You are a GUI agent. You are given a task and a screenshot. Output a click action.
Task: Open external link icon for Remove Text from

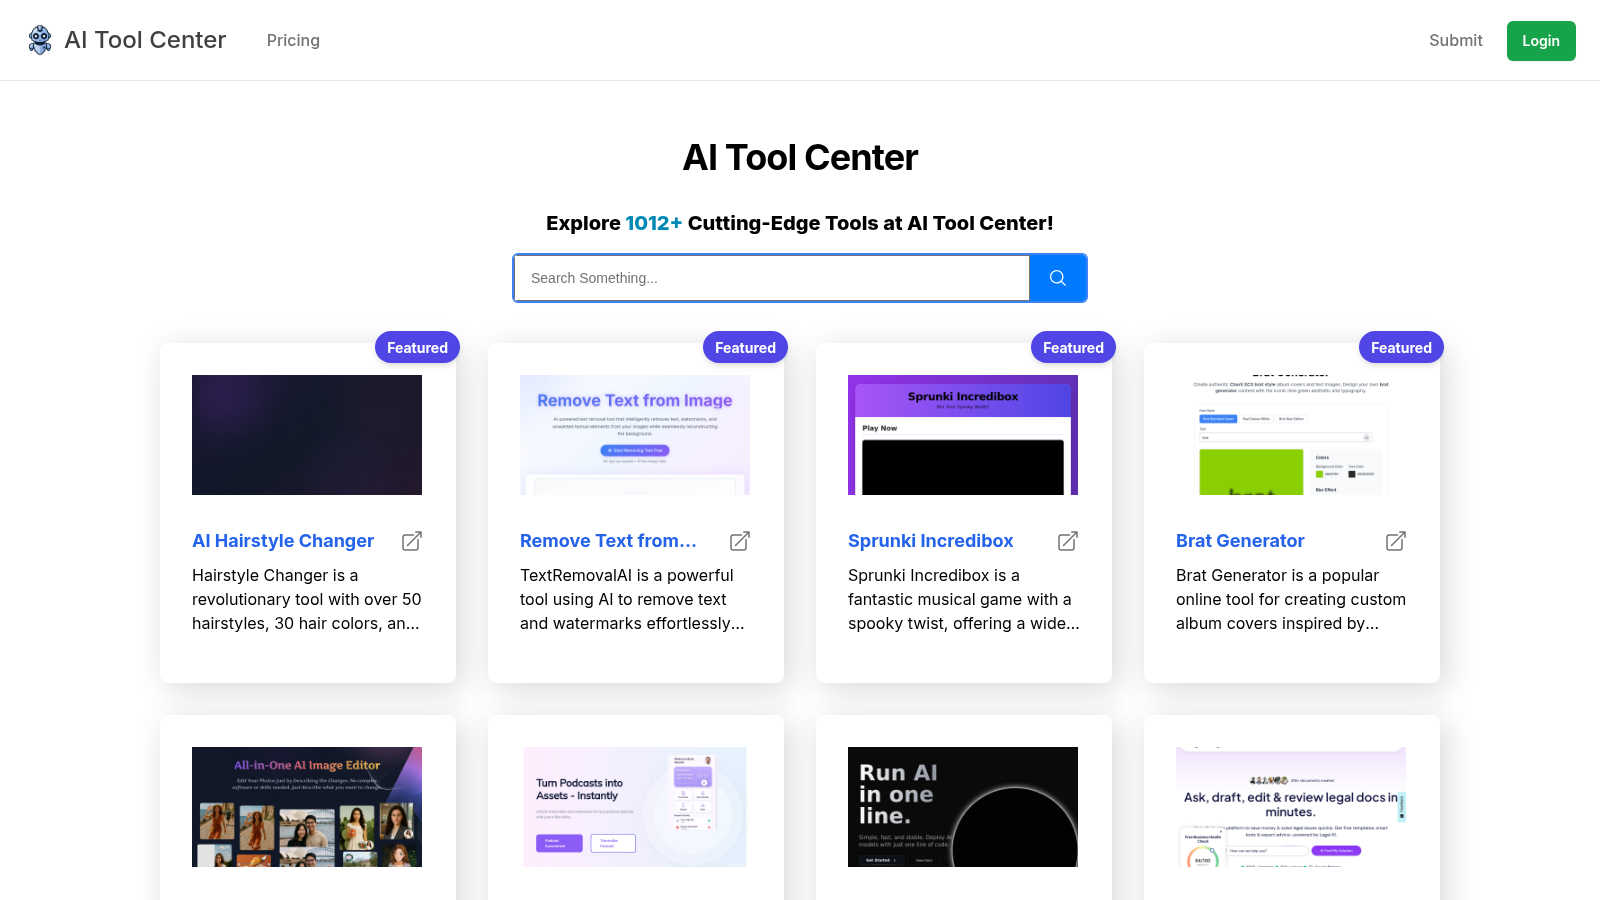coord(740,541)
